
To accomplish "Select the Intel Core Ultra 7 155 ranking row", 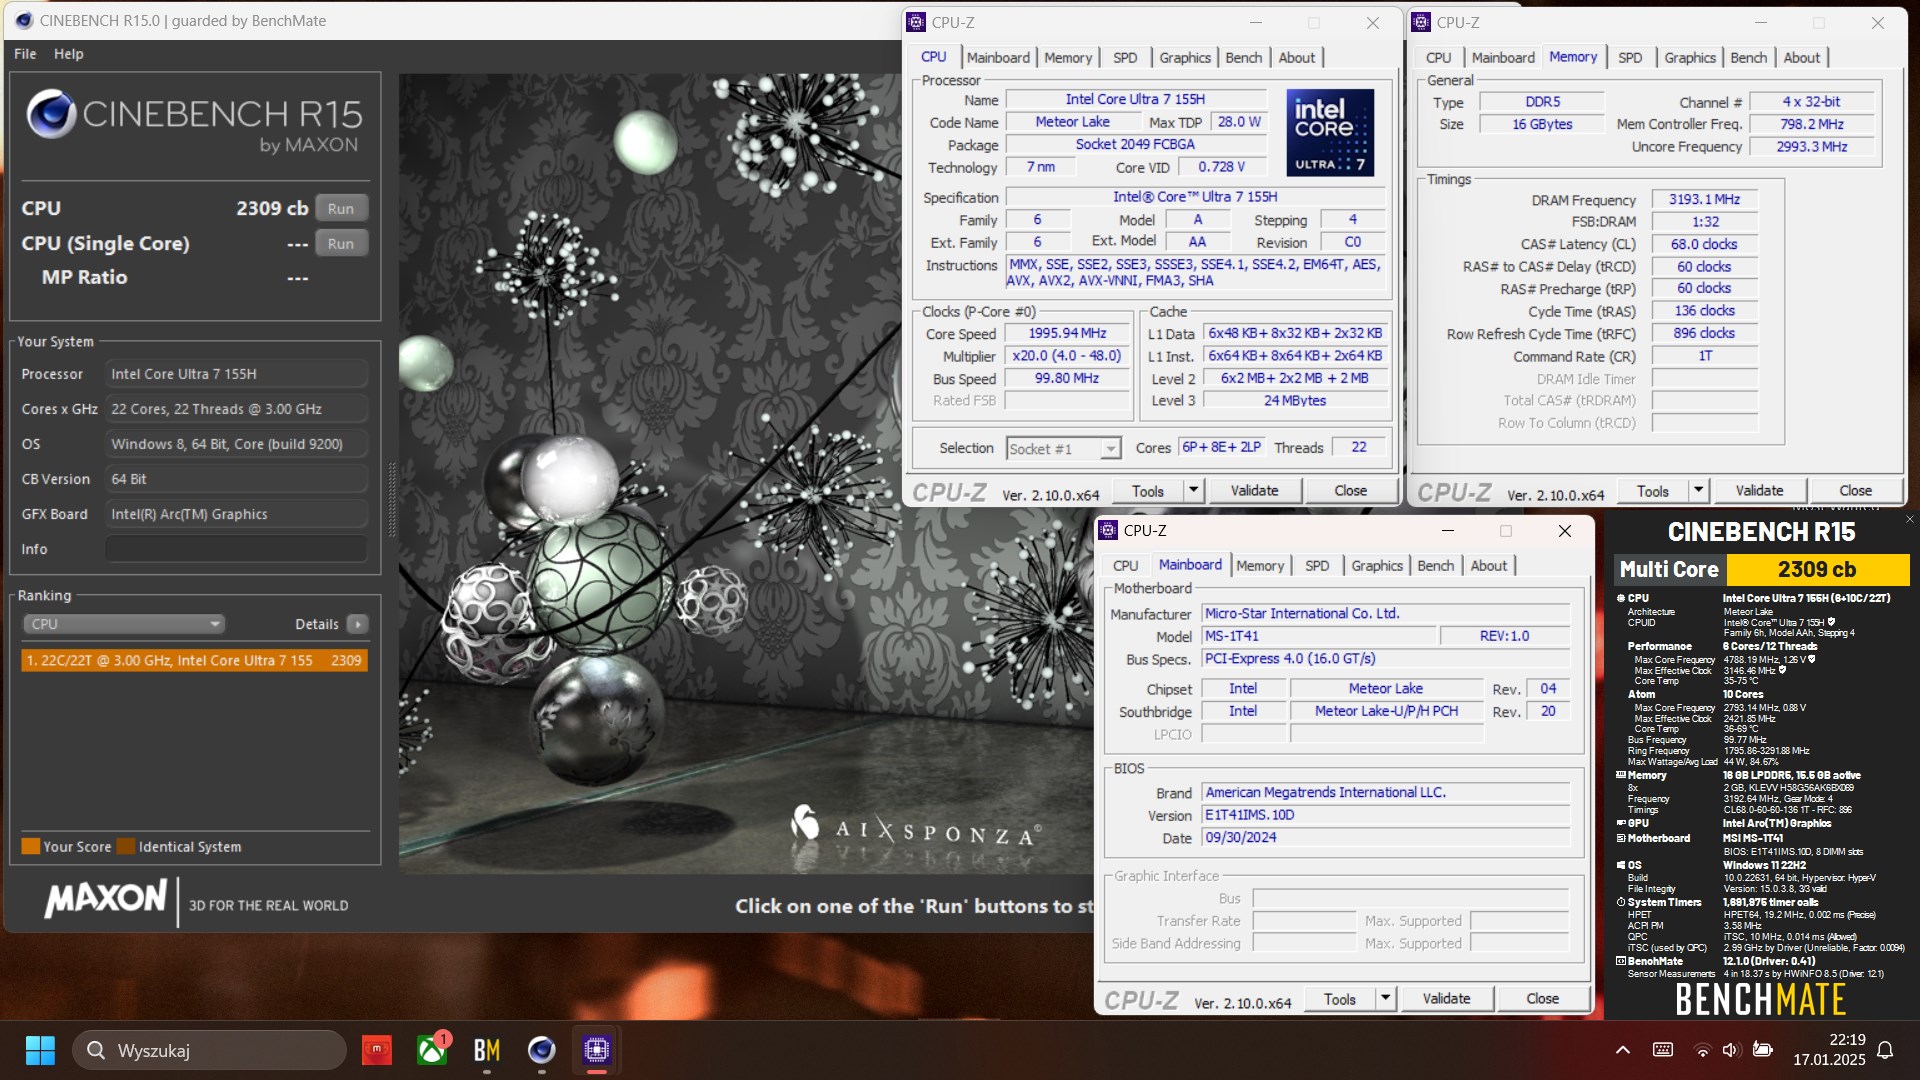I will [195, 660].
